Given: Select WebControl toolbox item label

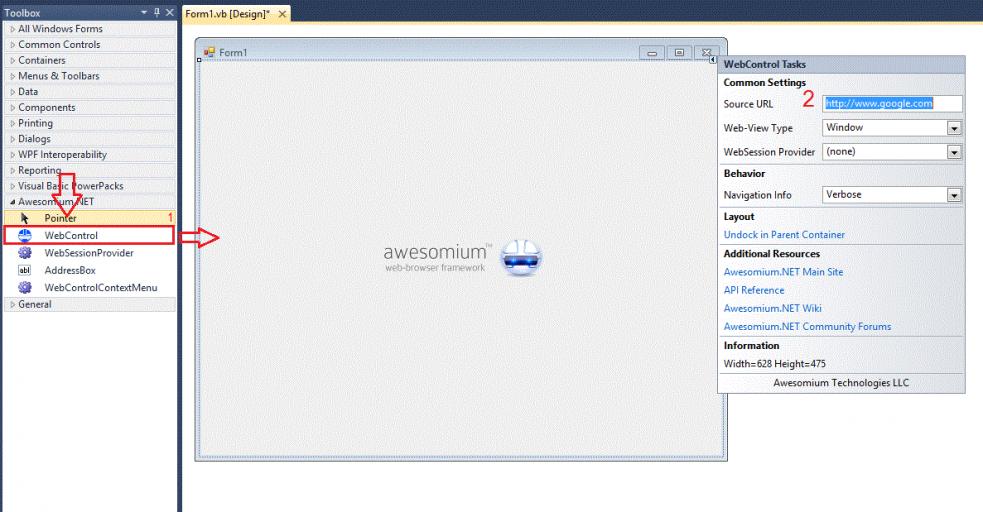Looking at the screenshot, I should (x=71, y=236).
